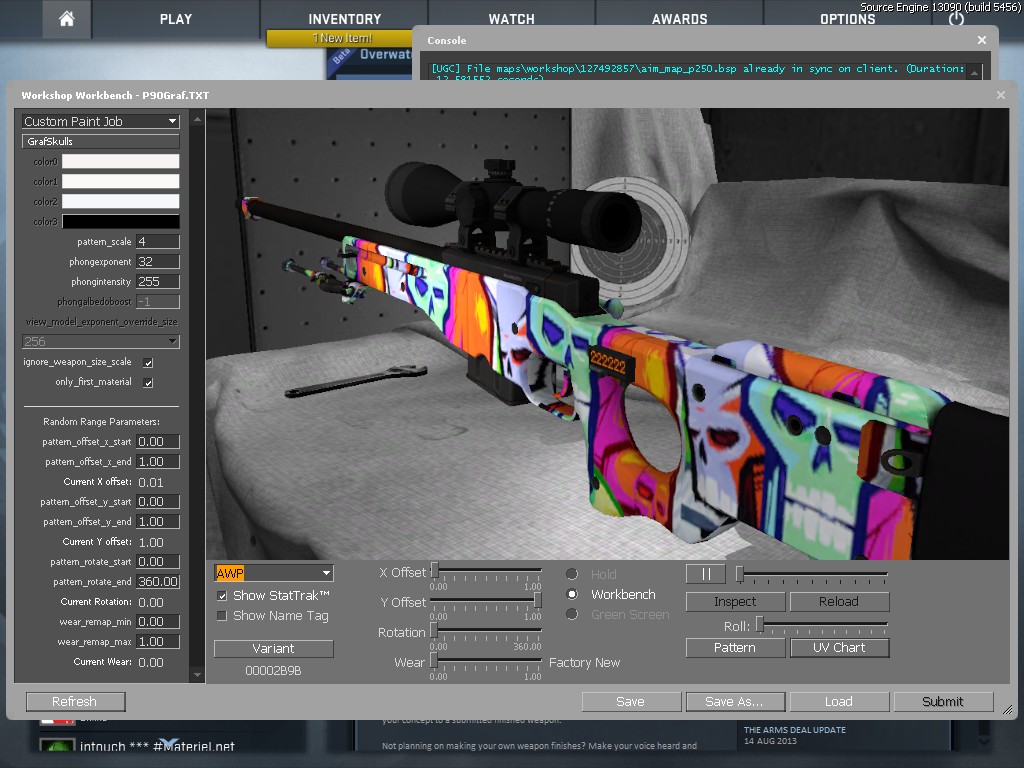
Task: Open the WATCH menu
Action: (x=511, y=19)
